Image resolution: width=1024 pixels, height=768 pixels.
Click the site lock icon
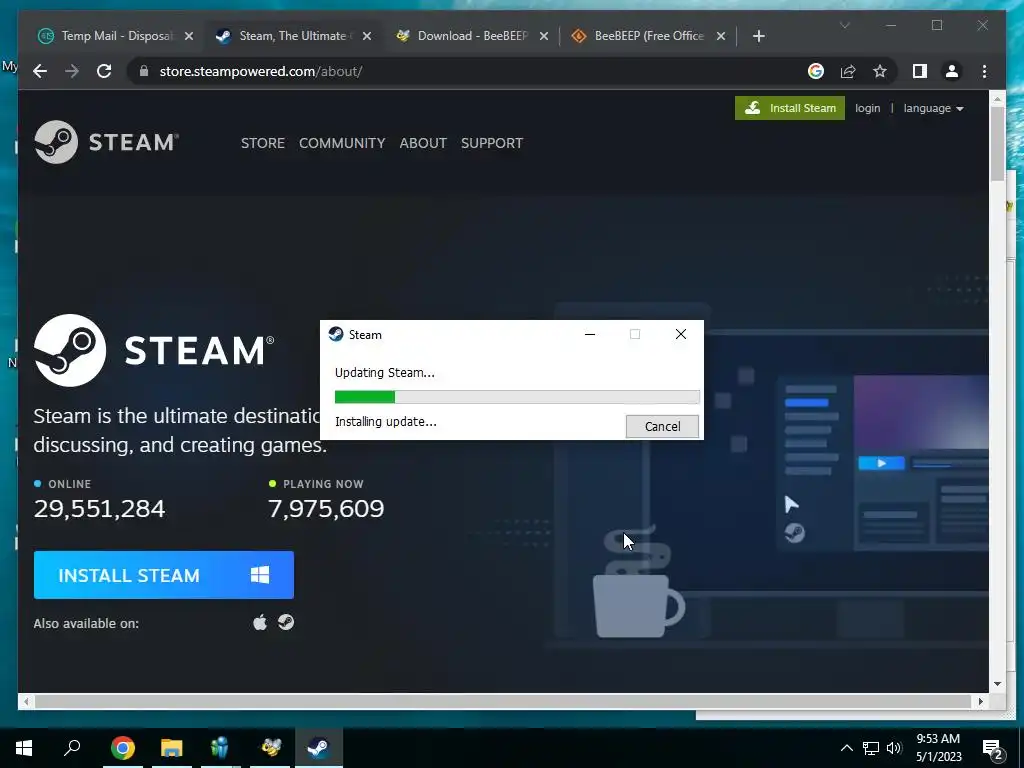tap(144, 71)
